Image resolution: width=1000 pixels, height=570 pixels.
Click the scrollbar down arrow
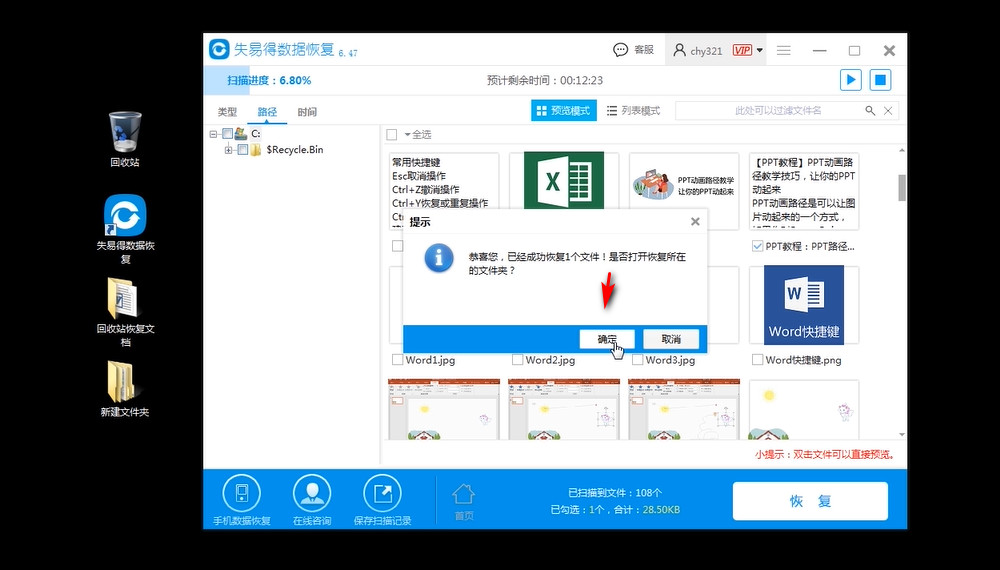[x=902, y=434]
